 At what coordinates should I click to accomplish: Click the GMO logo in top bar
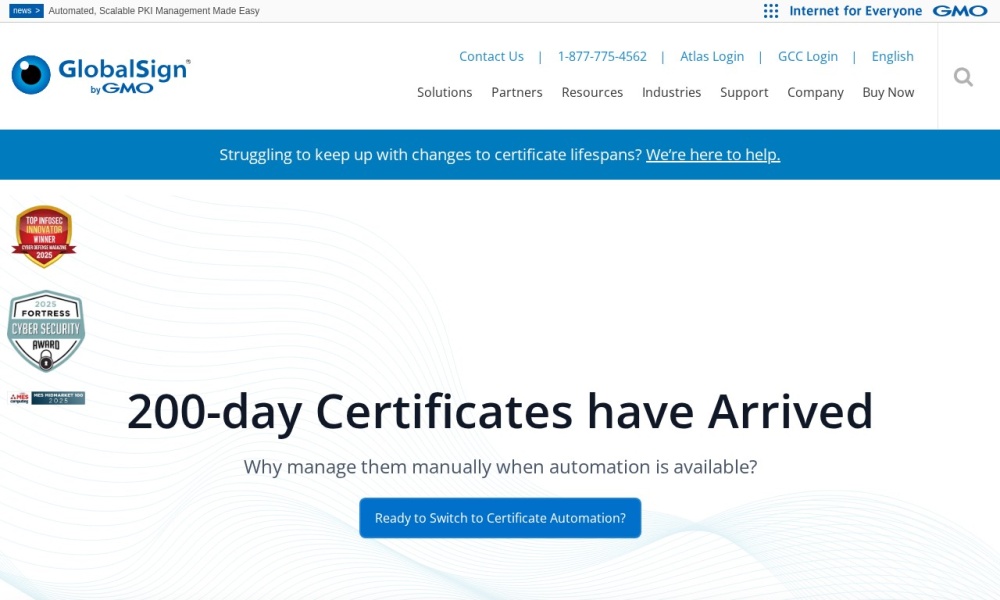960,11
